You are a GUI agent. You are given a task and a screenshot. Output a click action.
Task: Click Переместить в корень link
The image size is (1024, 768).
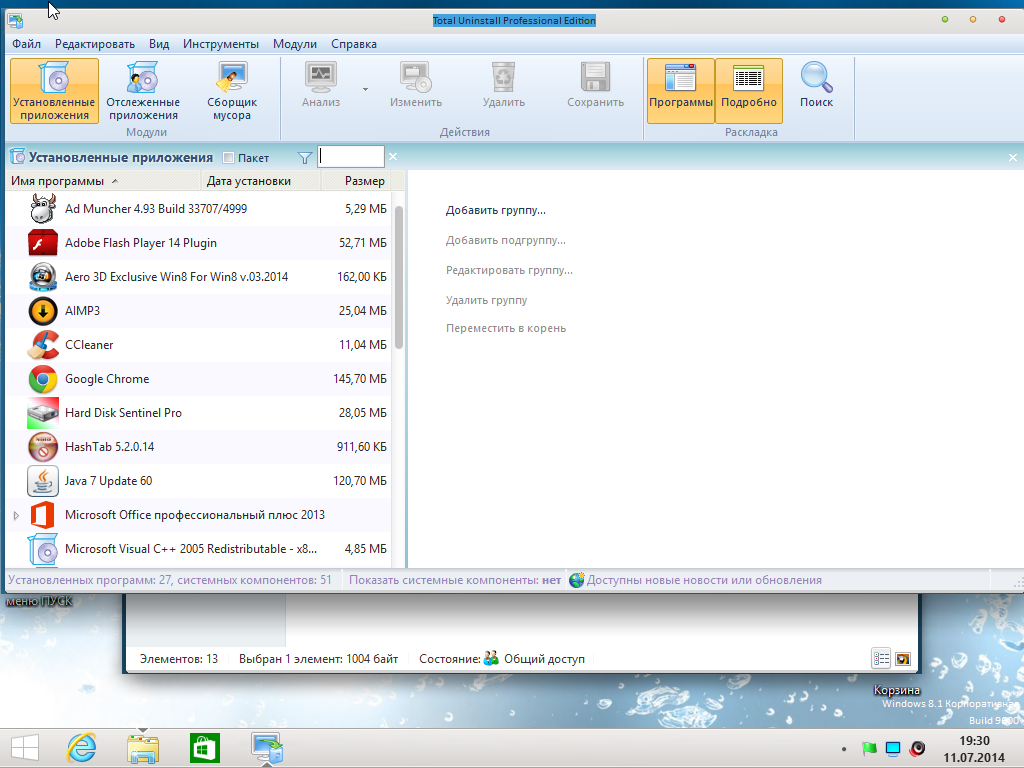click(x=506, y=328)
